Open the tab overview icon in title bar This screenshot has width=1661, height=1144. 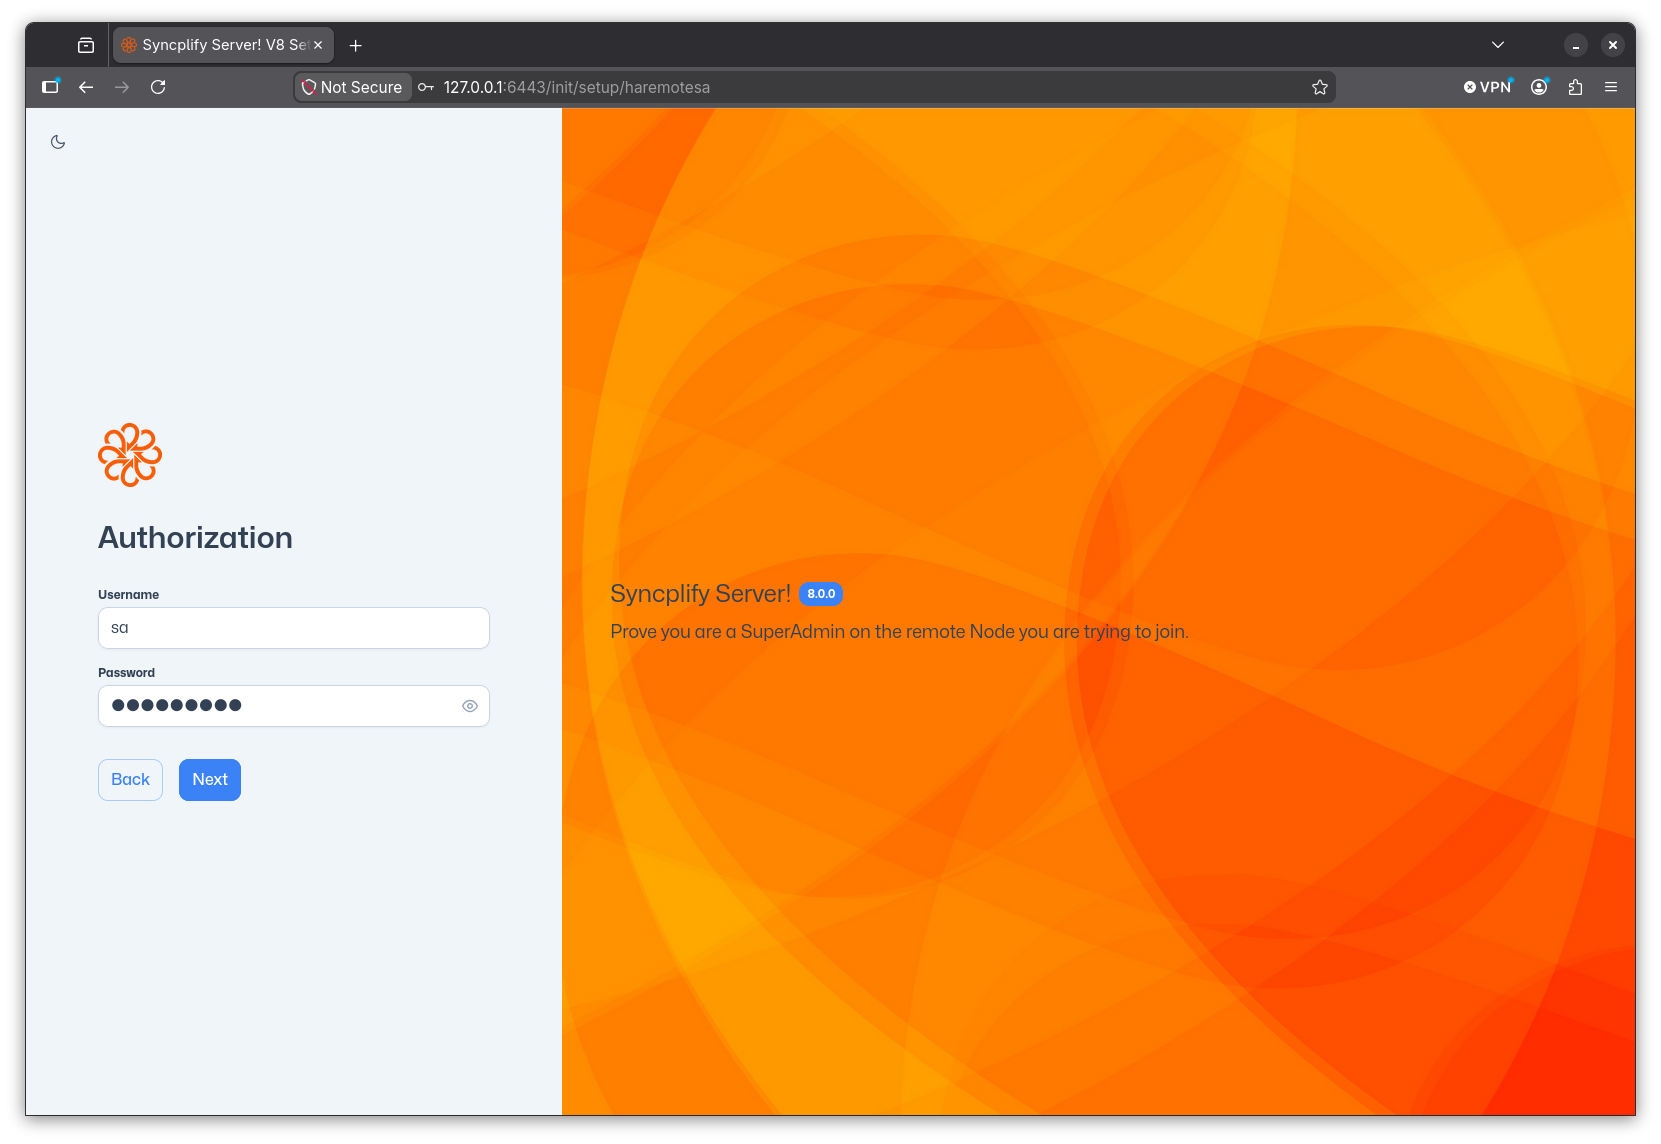click(86, 45)
